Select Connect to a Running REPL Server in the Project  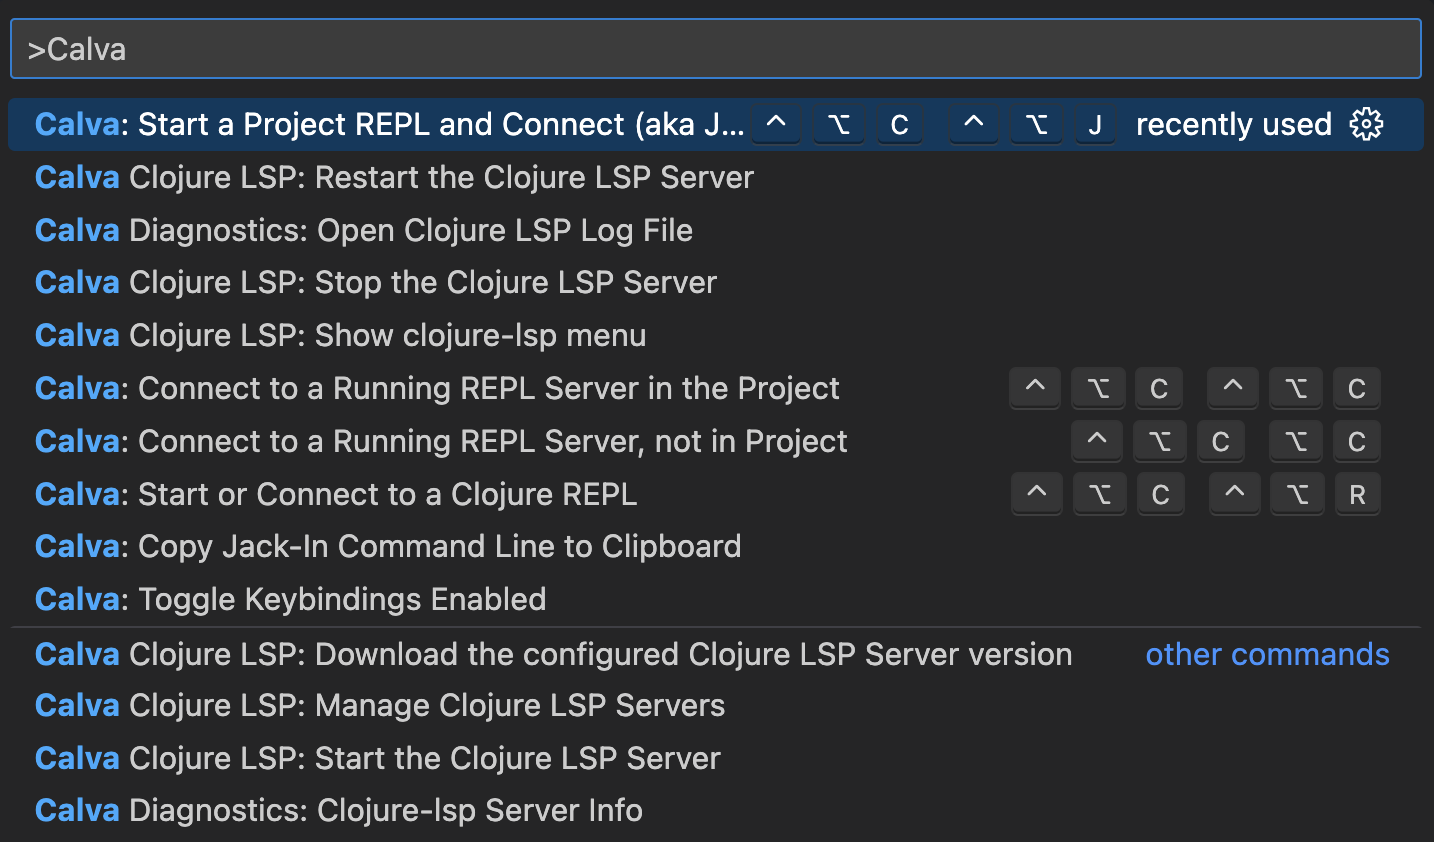point(716,388)
